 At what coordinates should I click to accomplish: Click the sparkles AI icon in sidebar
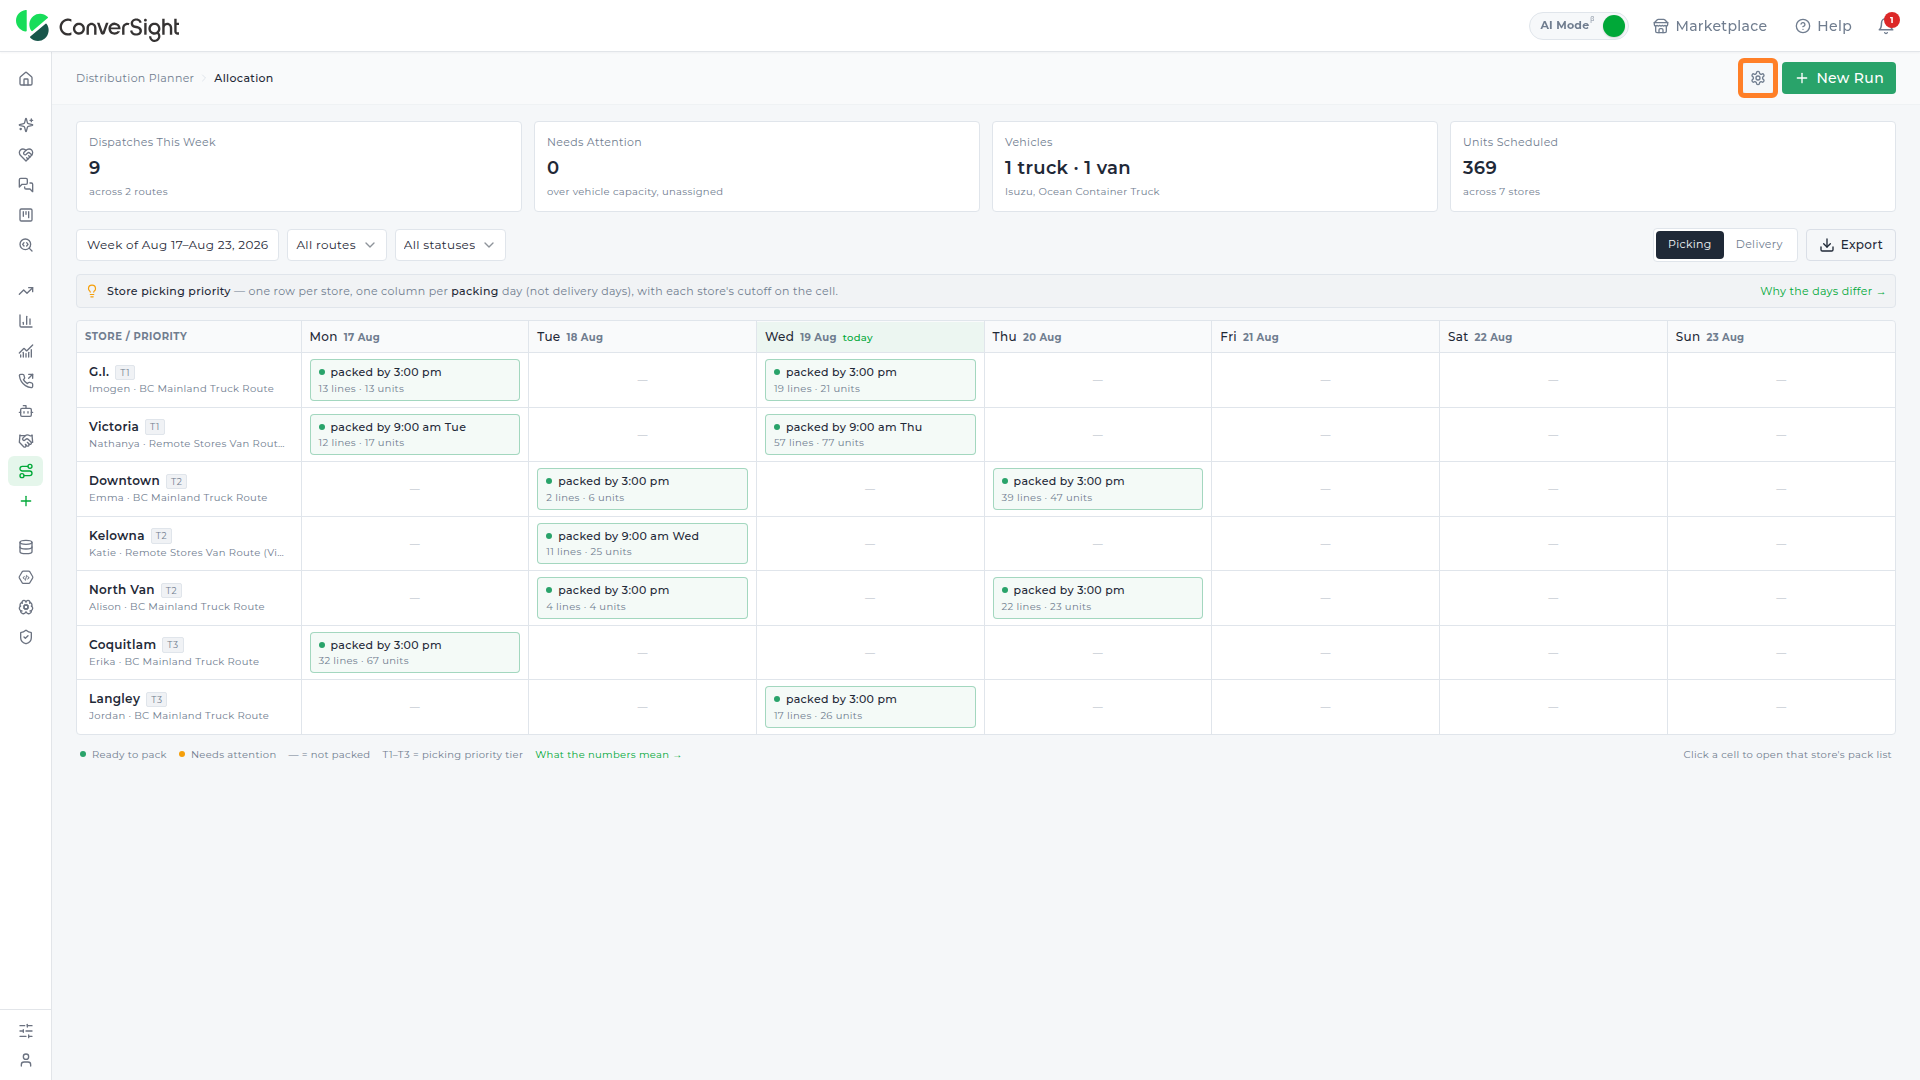click(26, 125)
